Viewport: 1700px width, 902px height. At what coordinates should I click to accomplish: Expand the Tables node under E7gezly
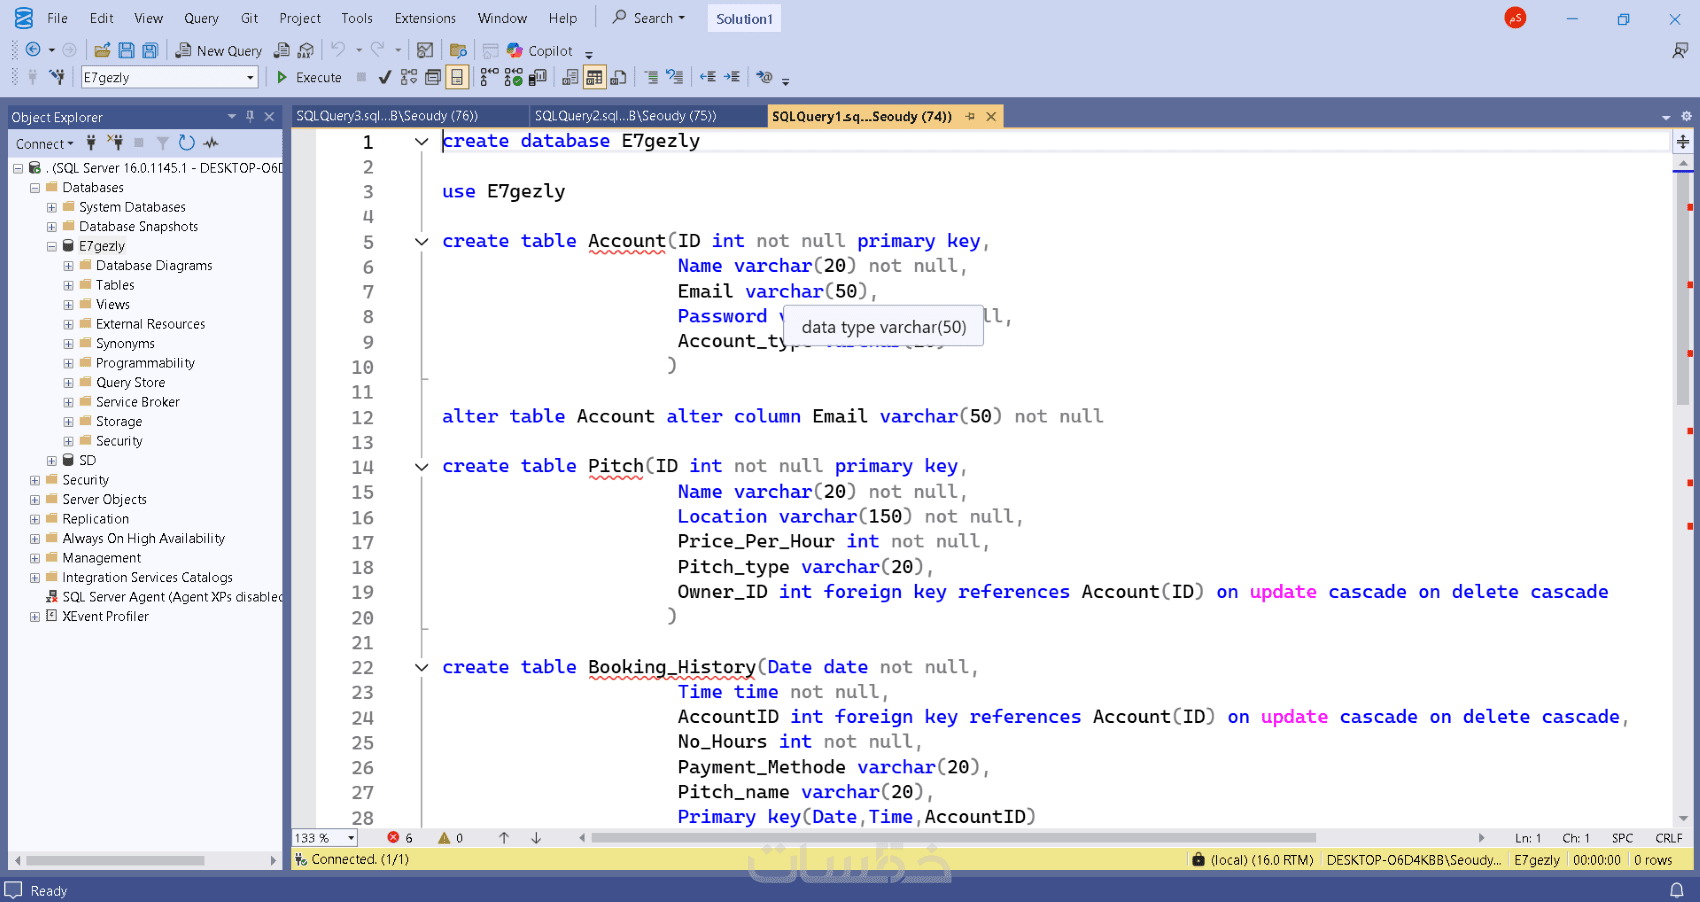pyautogui.click(x=68, y=285)
